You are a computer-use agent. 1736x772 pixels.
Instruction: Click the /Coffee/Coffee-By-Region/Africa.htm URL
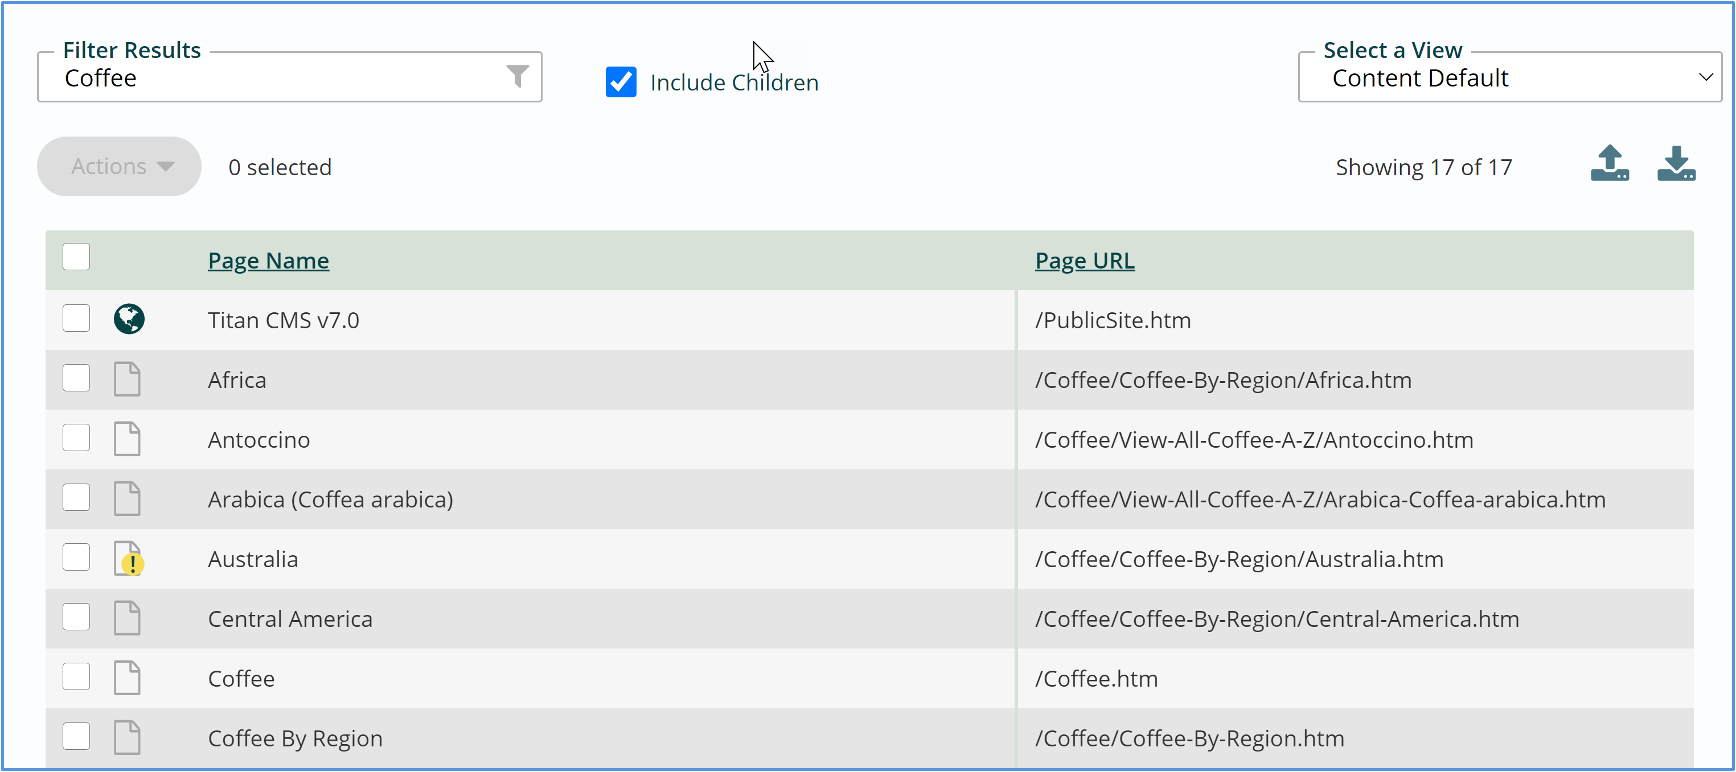(x=1223, y=380)
